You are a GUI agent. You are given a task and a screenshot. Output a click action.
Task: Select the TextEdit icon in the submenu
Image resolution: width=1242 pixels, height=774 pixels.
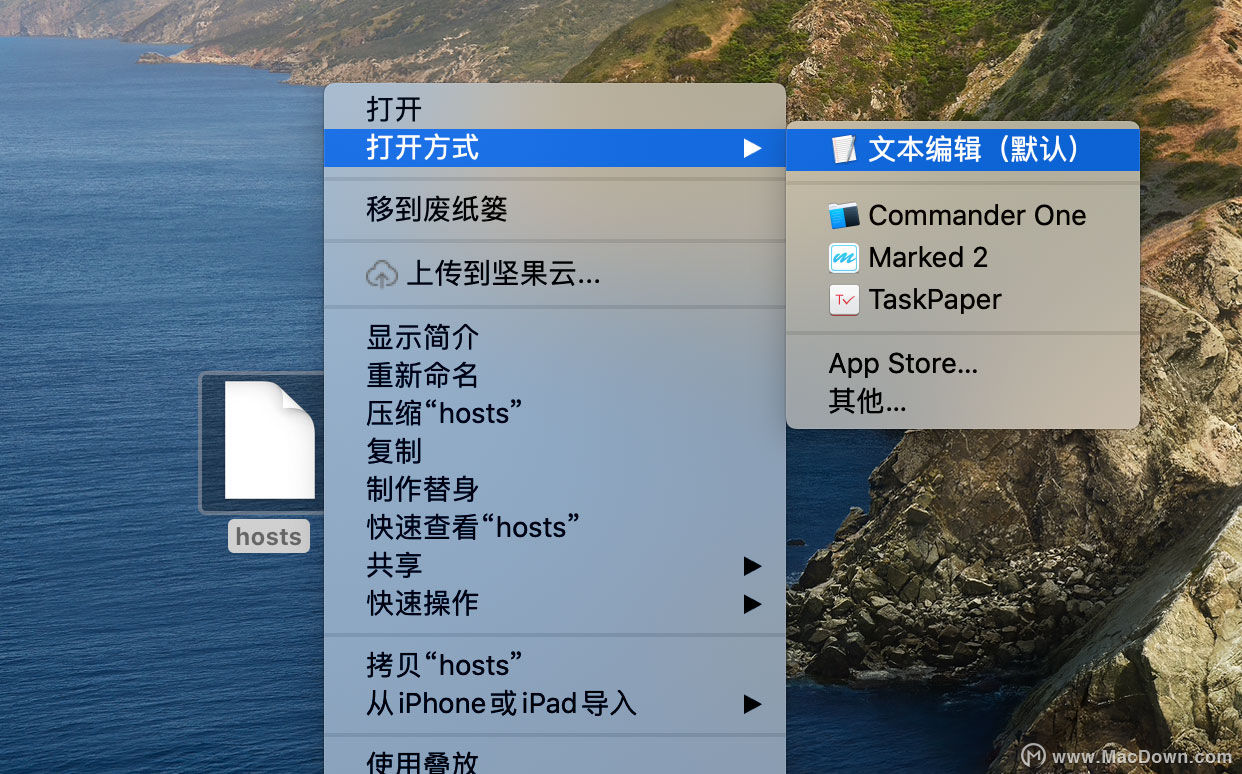[845, 148]
